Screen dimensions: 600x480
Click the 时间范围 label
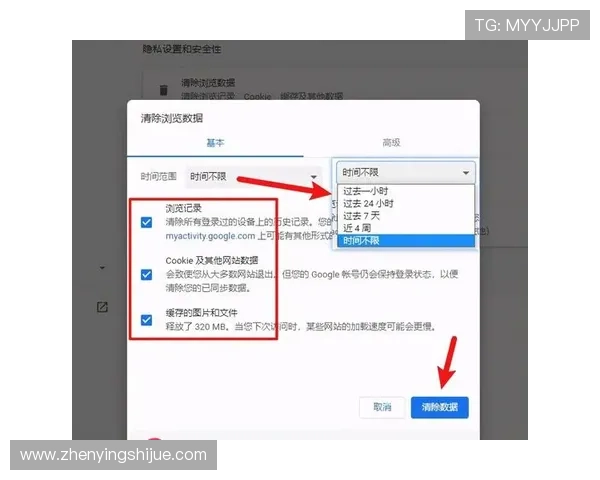tap(158, 176)
